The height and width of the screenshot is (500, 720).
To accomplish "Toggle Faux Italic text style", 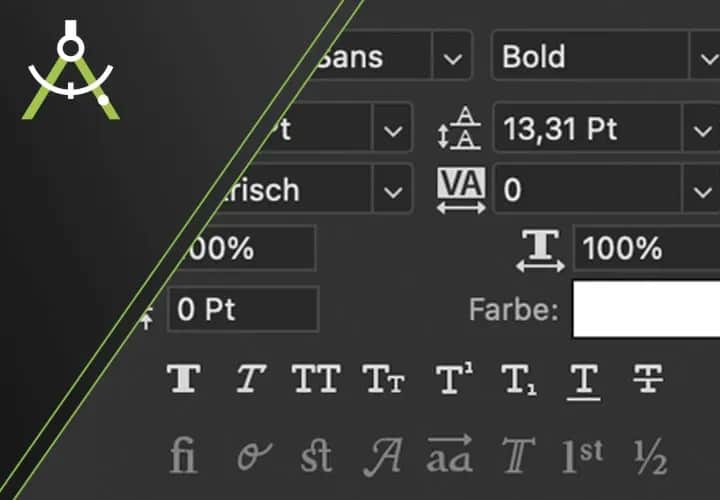I will pyautogui.click(x=248, y=379).
